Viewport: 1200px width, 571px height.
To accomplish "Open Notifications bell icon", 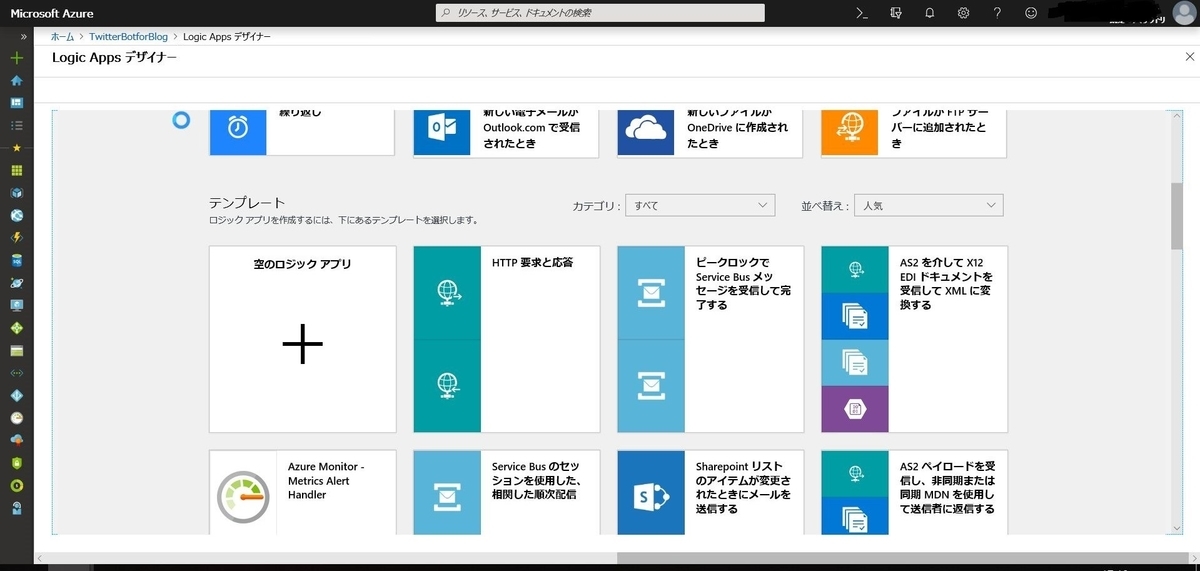I will (929, 13).
